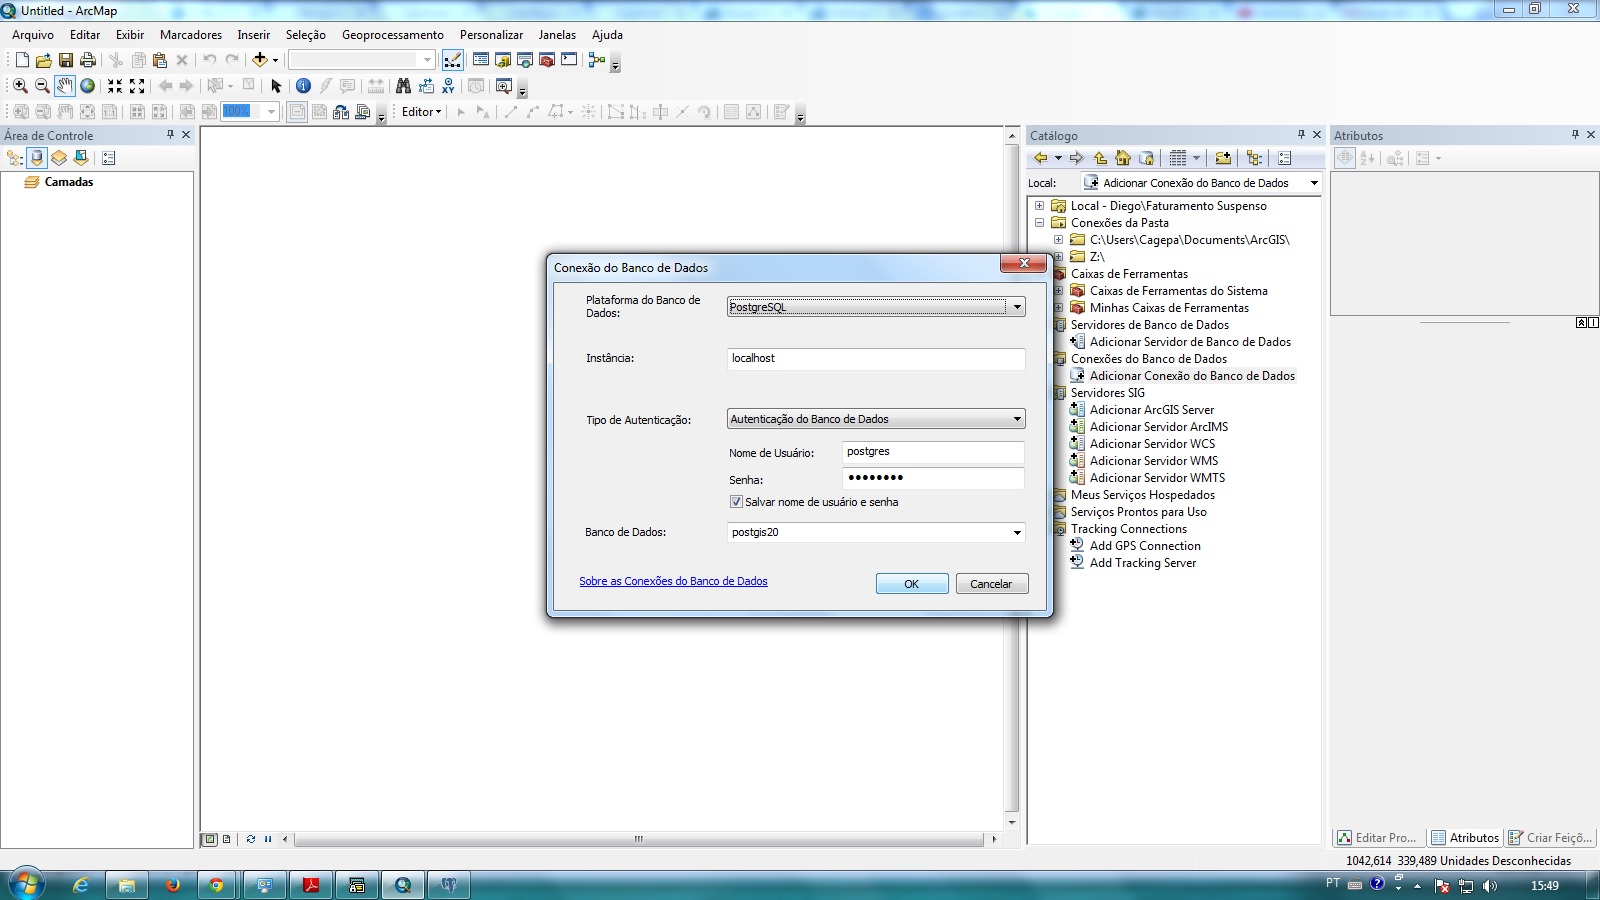Save the map with the floppy disk icon

(66, 60)
